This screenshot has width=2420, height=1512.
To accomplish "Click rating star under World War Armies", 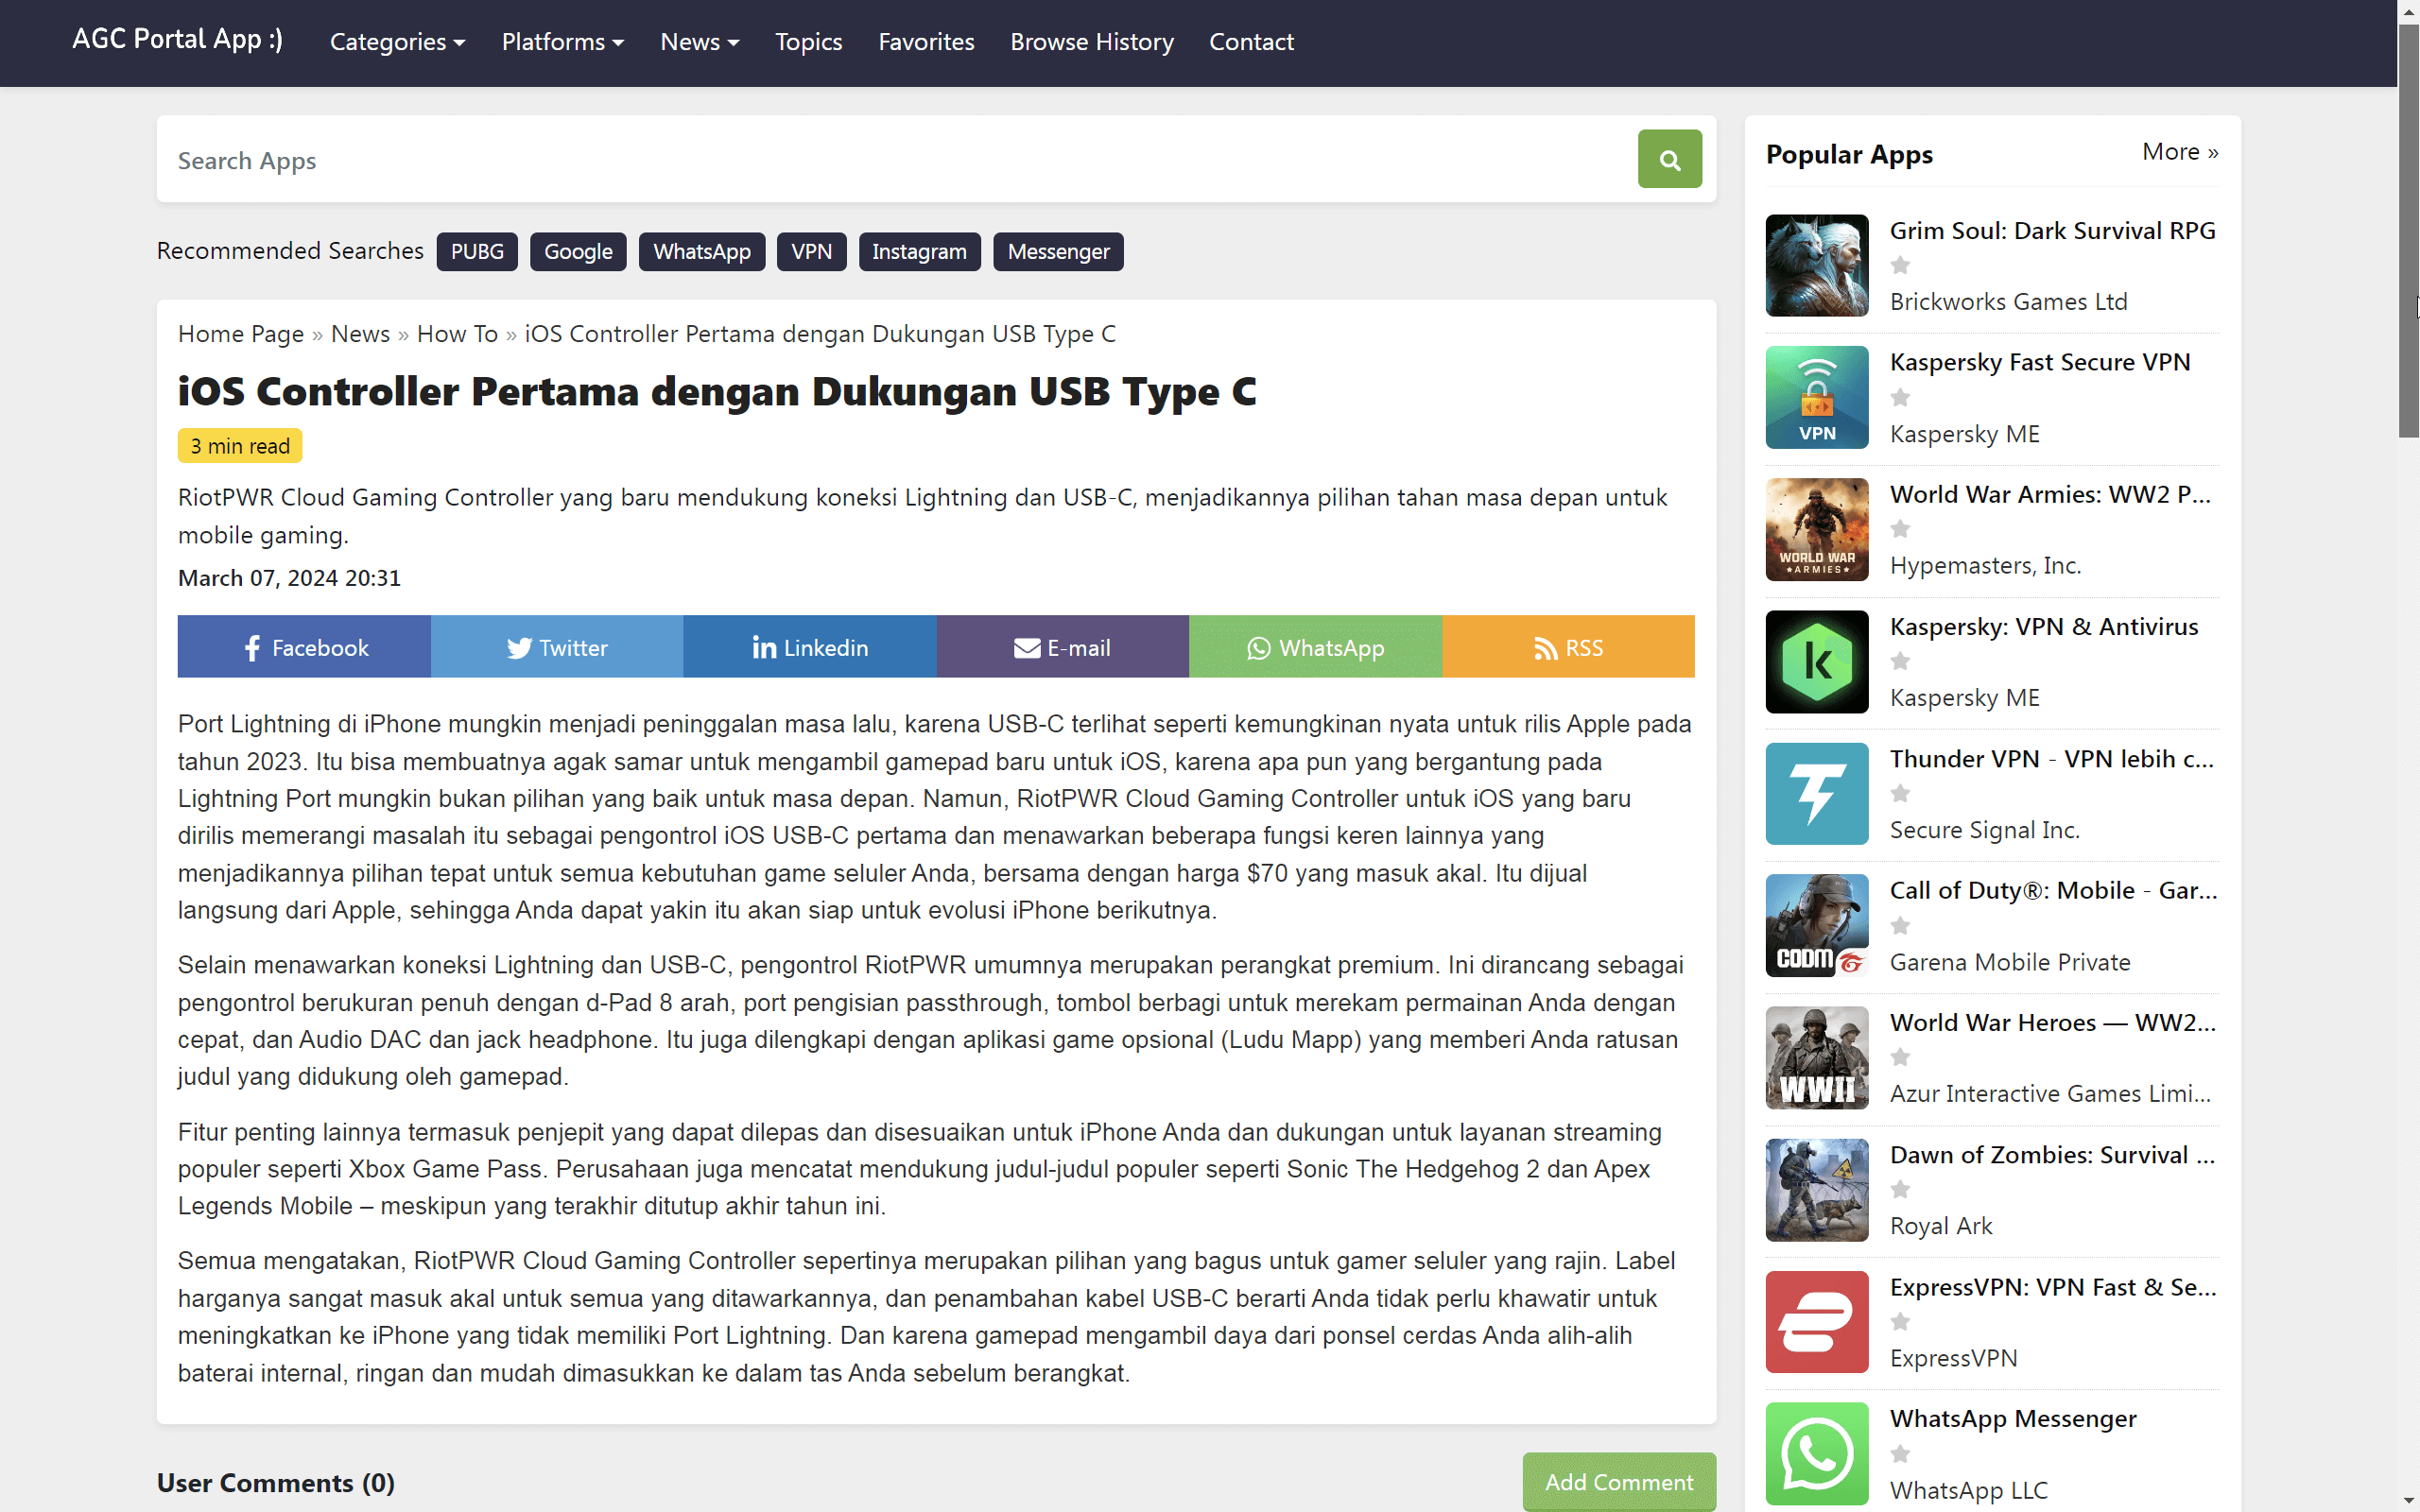I will point(1900,529).
